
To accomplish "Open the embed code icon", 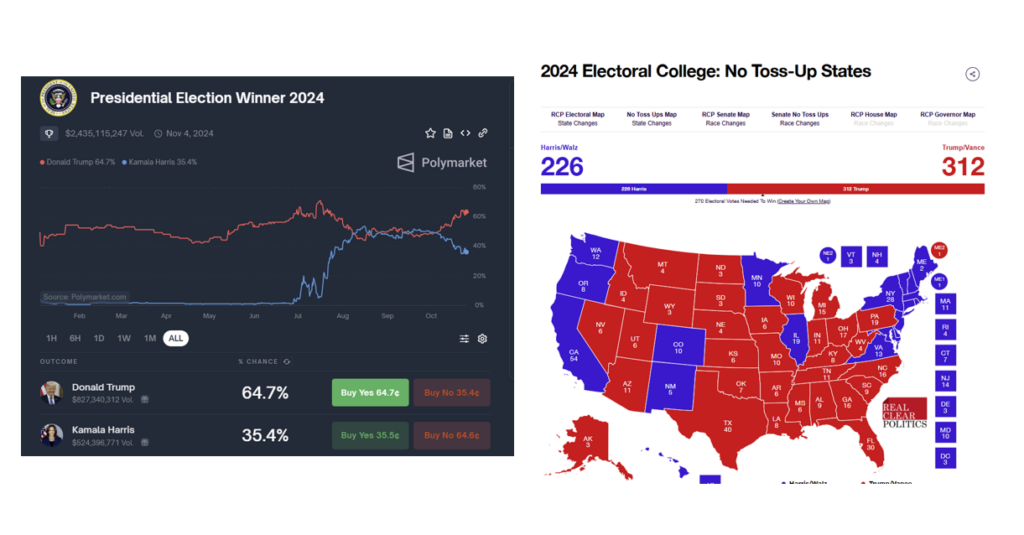I will coord(465,133).
